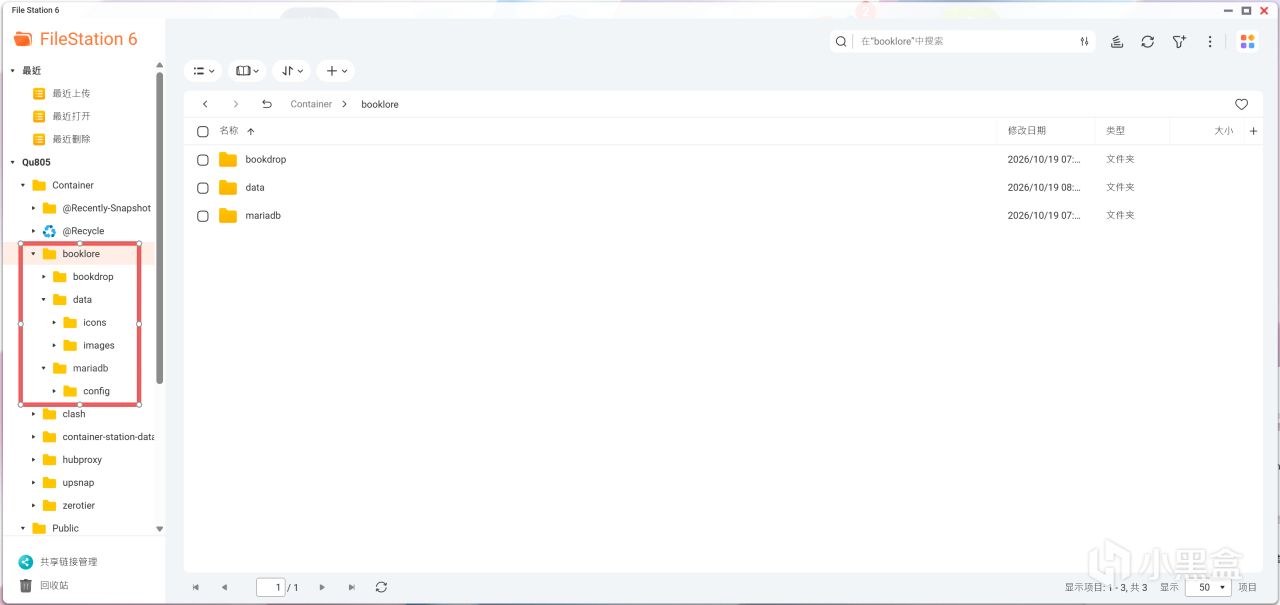Go up to the parent folder

[x=266, y=104]
